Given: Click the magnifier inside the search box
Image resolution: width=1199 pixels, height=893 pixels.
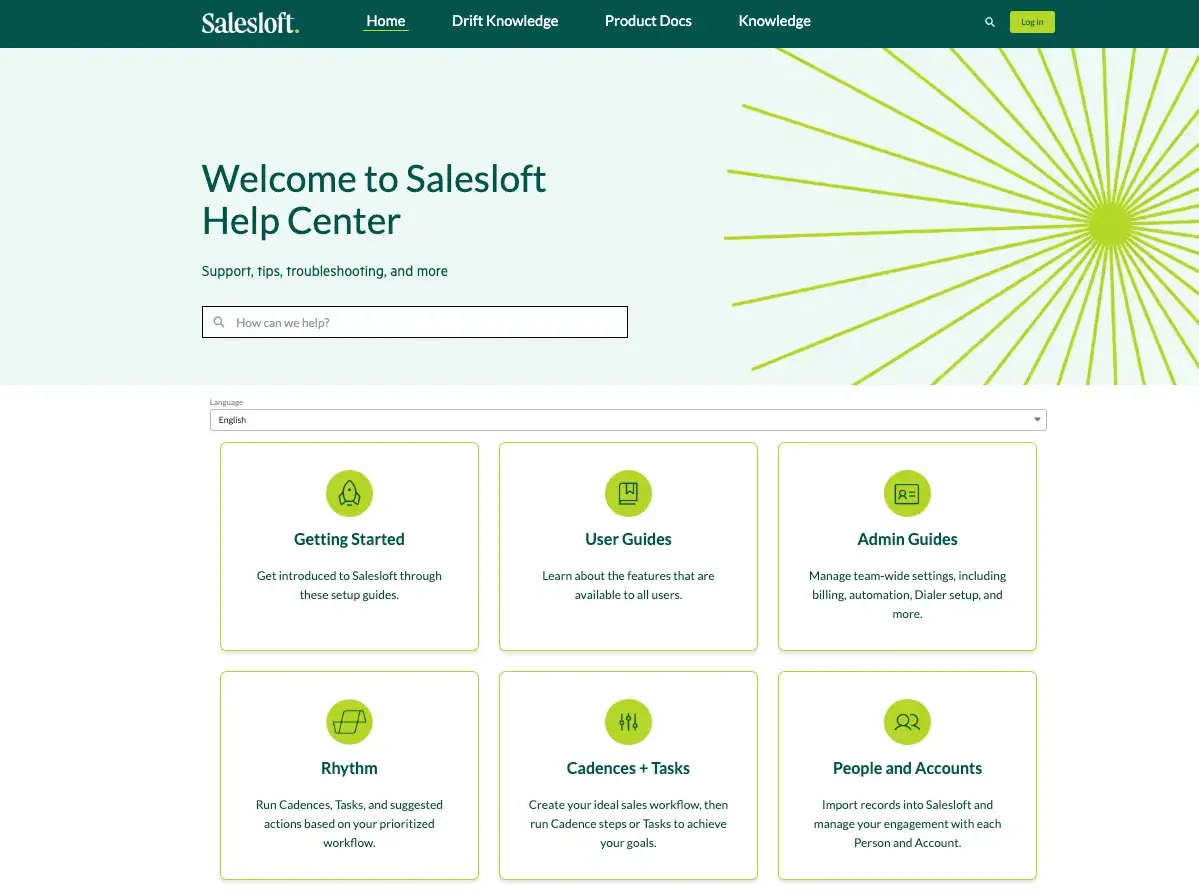Looking at the screenshot, I should [219, 321].
